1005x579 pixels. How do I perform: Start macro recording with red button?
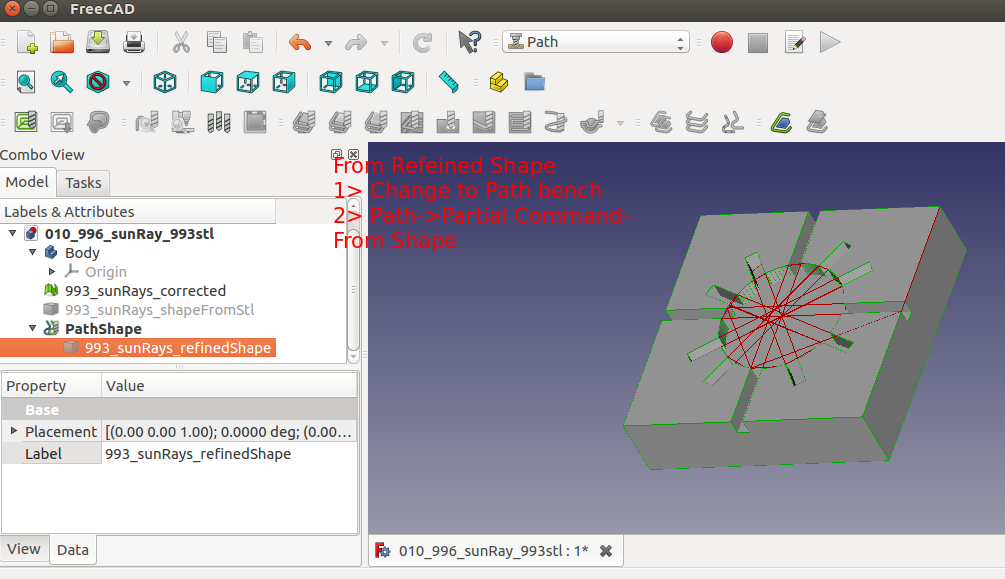coord(722,42)
